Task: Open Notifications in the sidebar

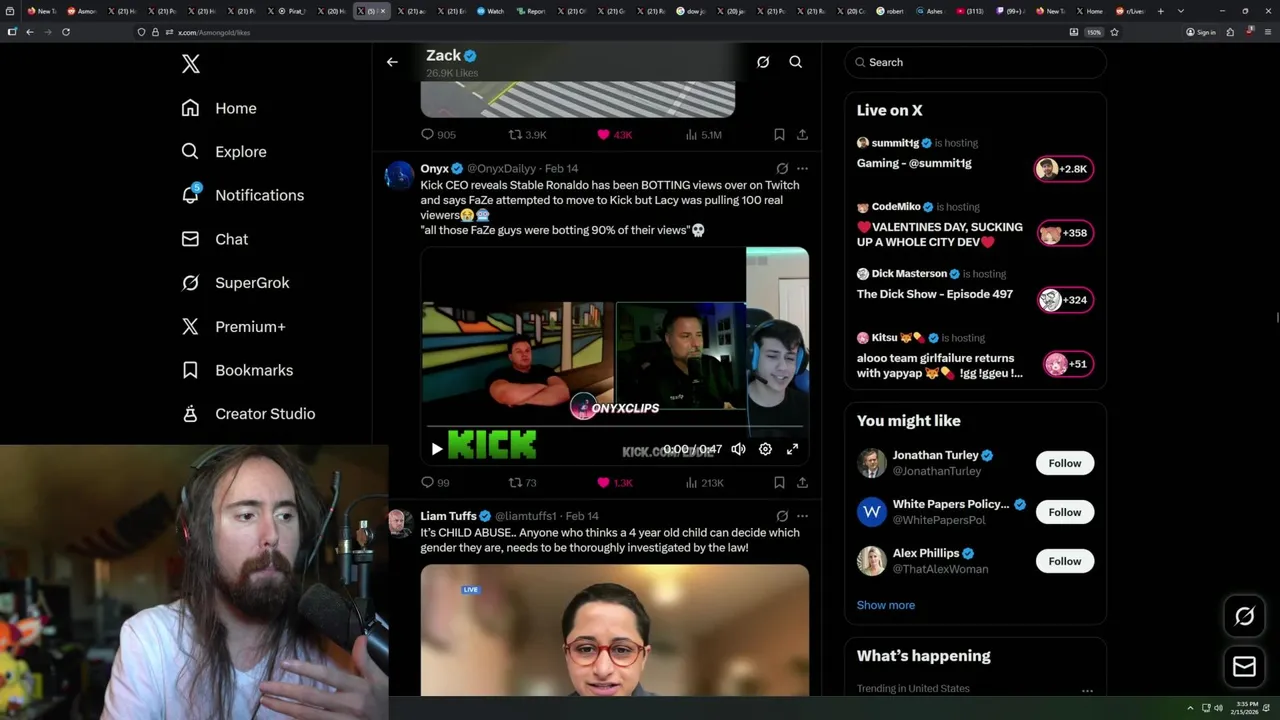Action: pyautogui.click(x=243, y=195)
